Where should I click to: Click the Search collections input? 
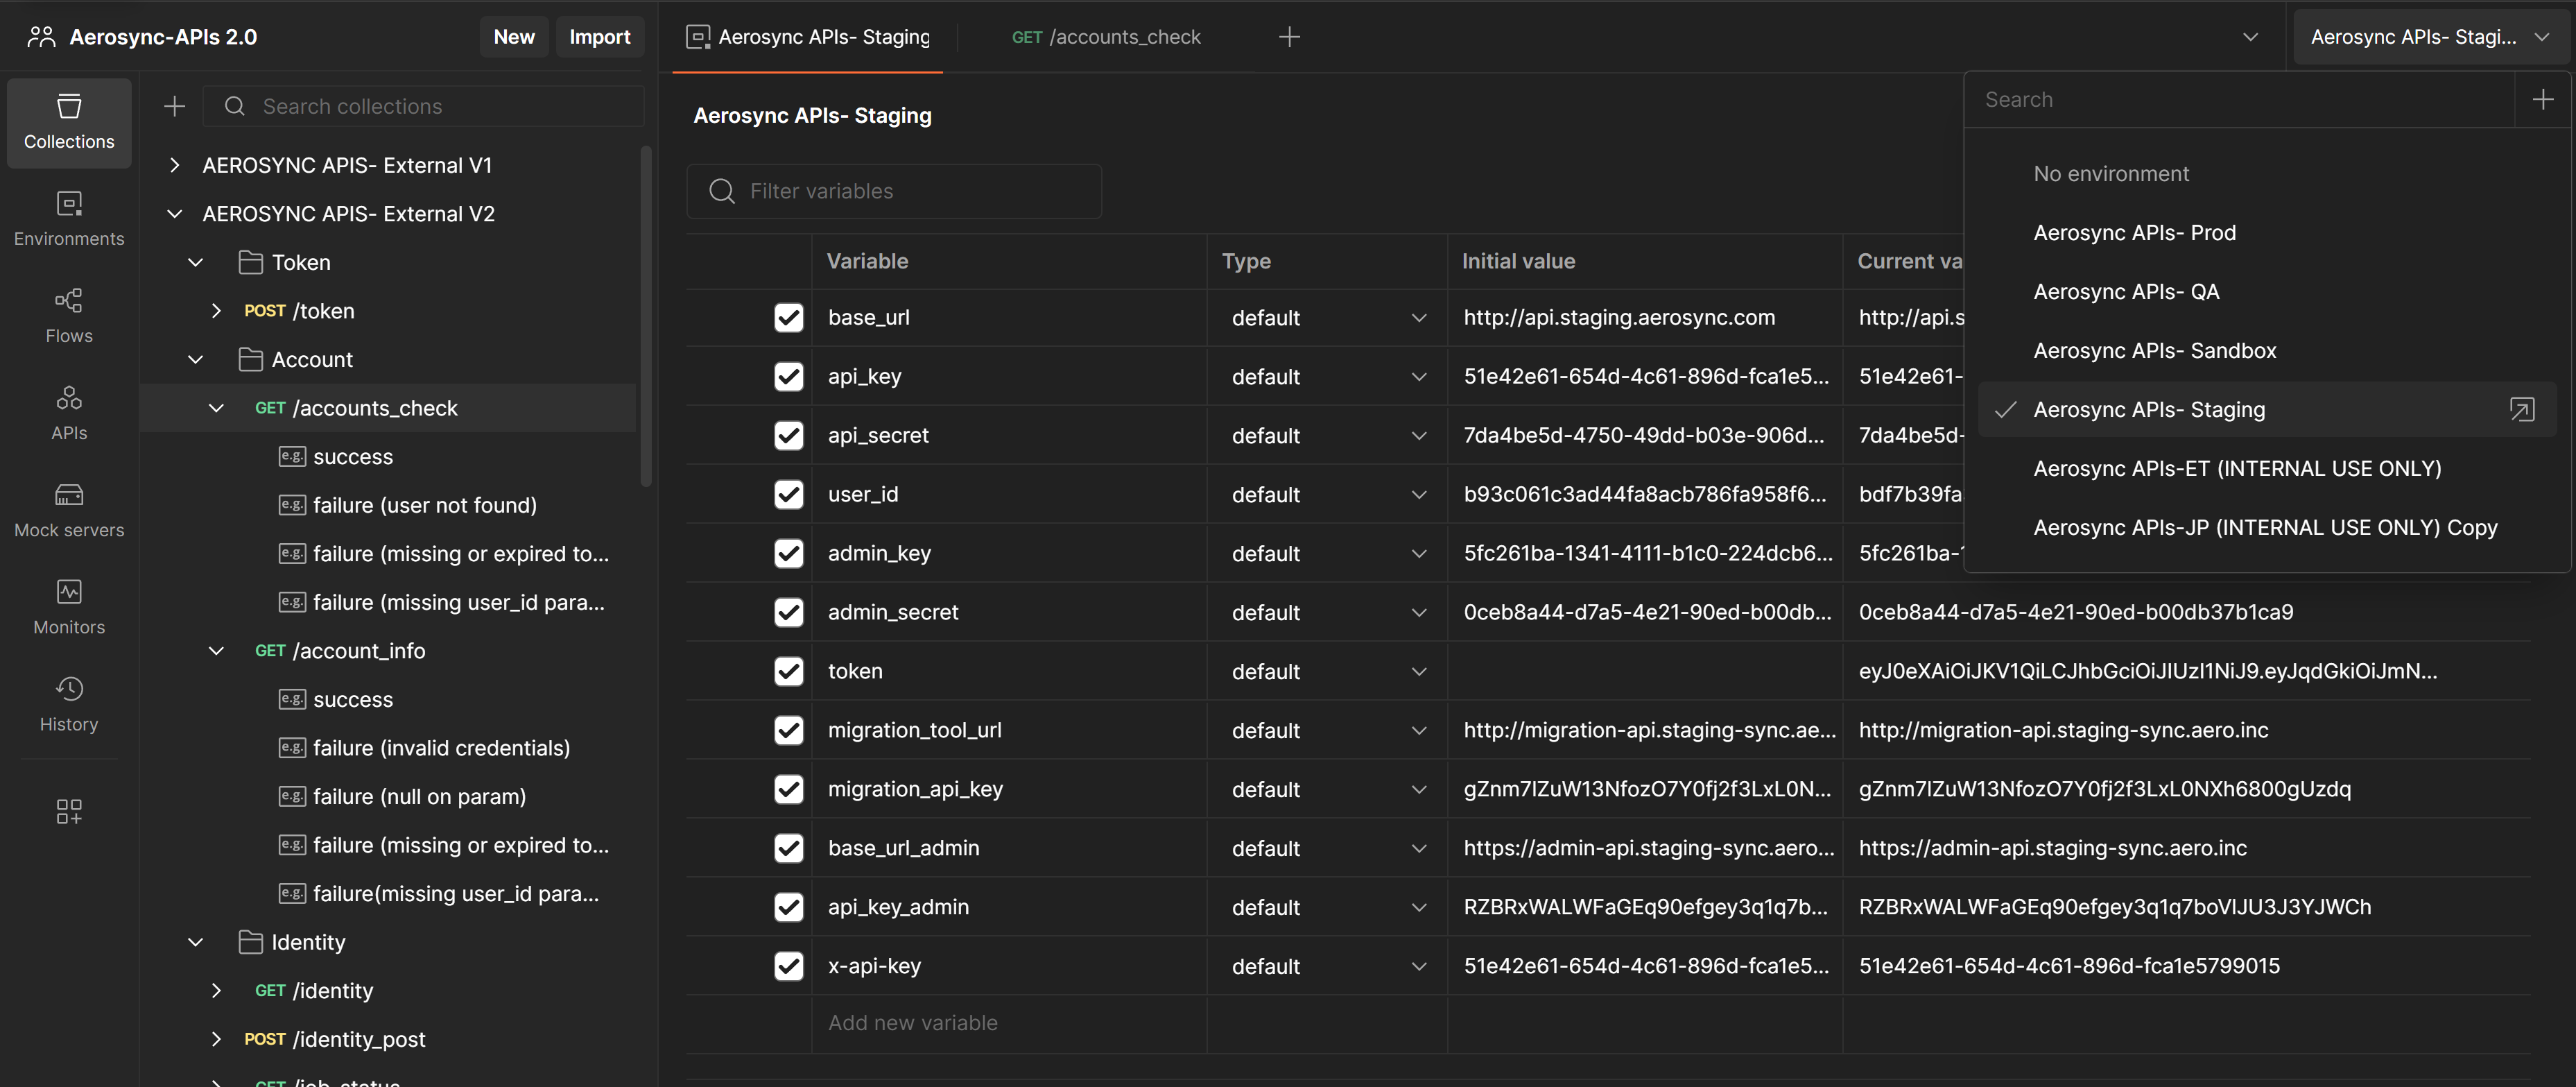coord(424,106)
